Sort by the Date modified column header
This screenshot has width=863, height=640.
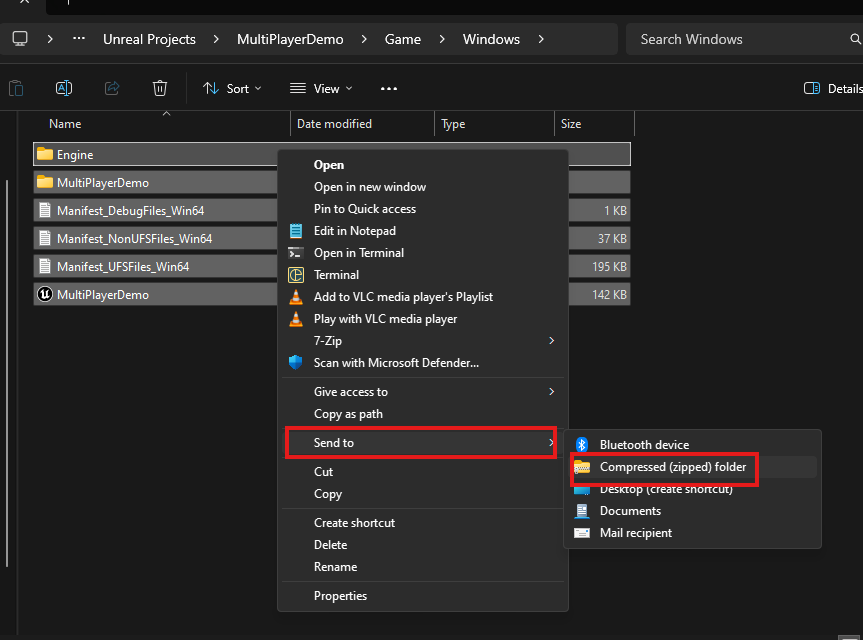pyautogui.click(x=334, y=124)
